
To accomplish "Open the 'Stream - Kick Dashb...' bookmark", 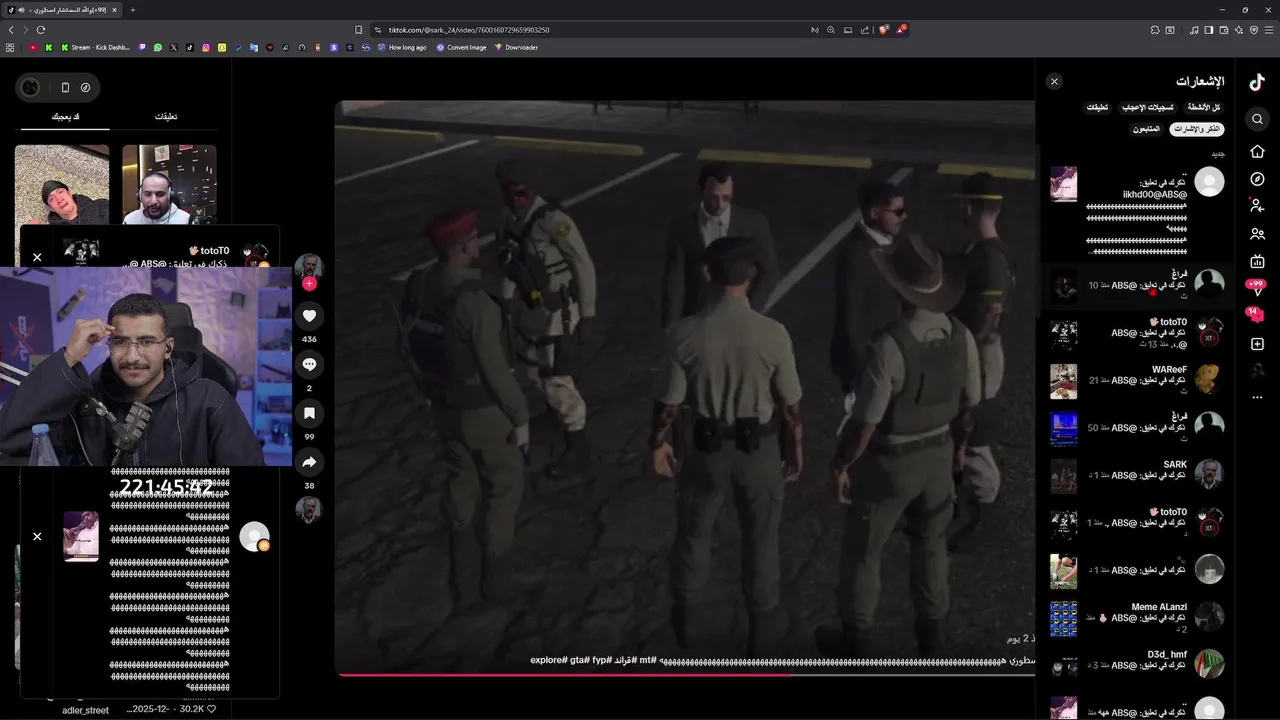I will click(x=95, y=47).
